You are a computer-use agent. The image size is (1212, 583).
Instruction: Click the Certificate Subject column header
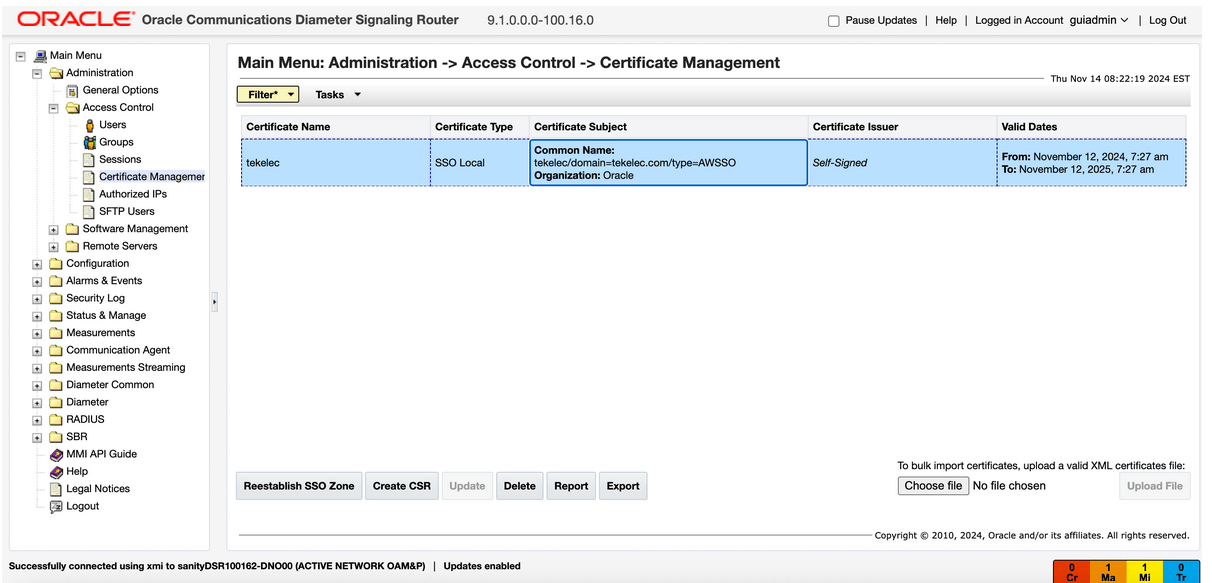[x=668, y=127]
